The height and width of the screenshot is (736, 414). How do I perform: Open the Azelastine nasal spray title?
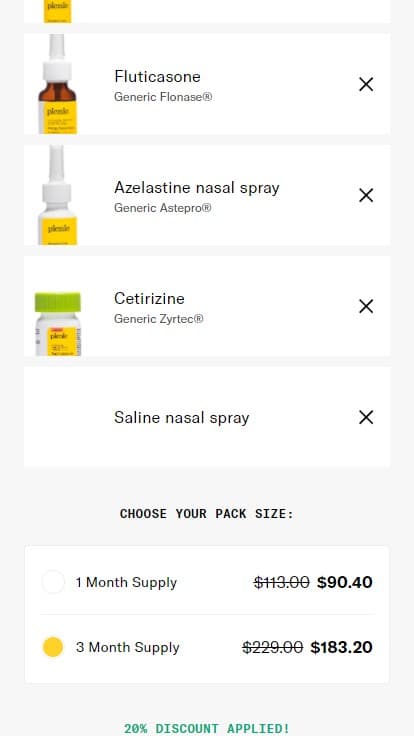tap(197, 188)
